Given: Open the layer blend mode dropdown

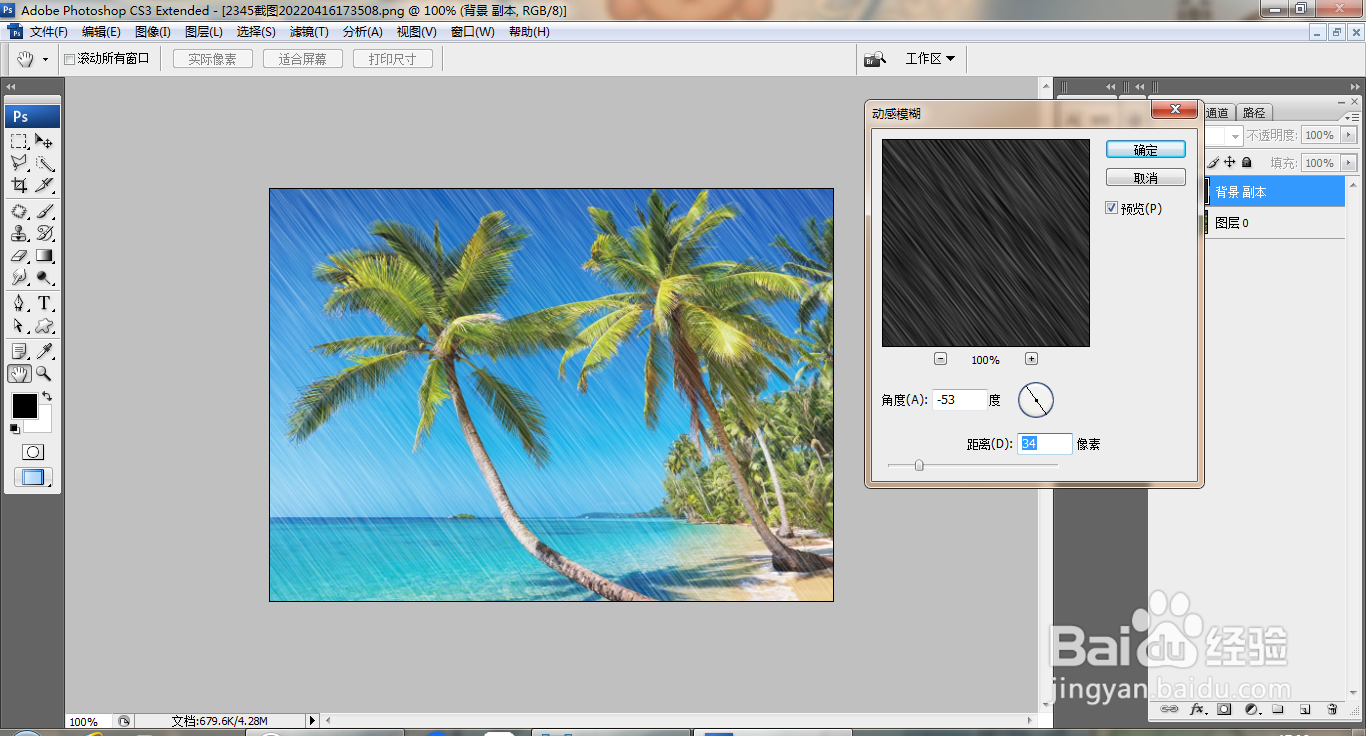Looking at the screenshot, I should pos(1236,135).
